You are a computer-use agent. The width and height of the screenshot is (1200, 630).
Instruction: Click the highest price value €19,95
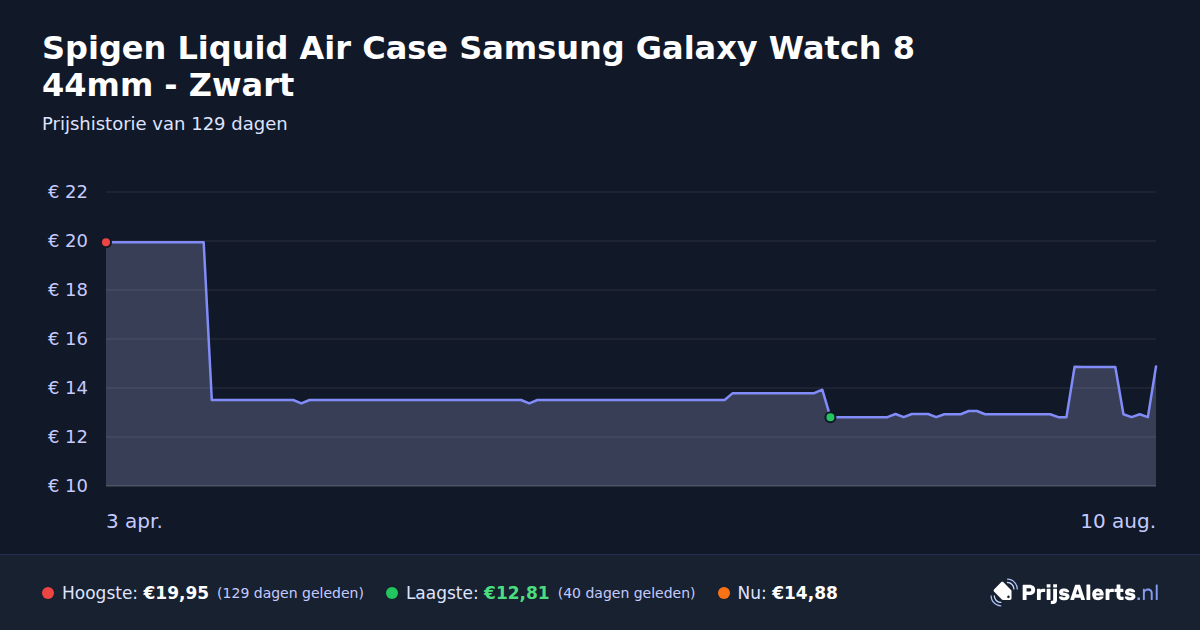point(176,593)
